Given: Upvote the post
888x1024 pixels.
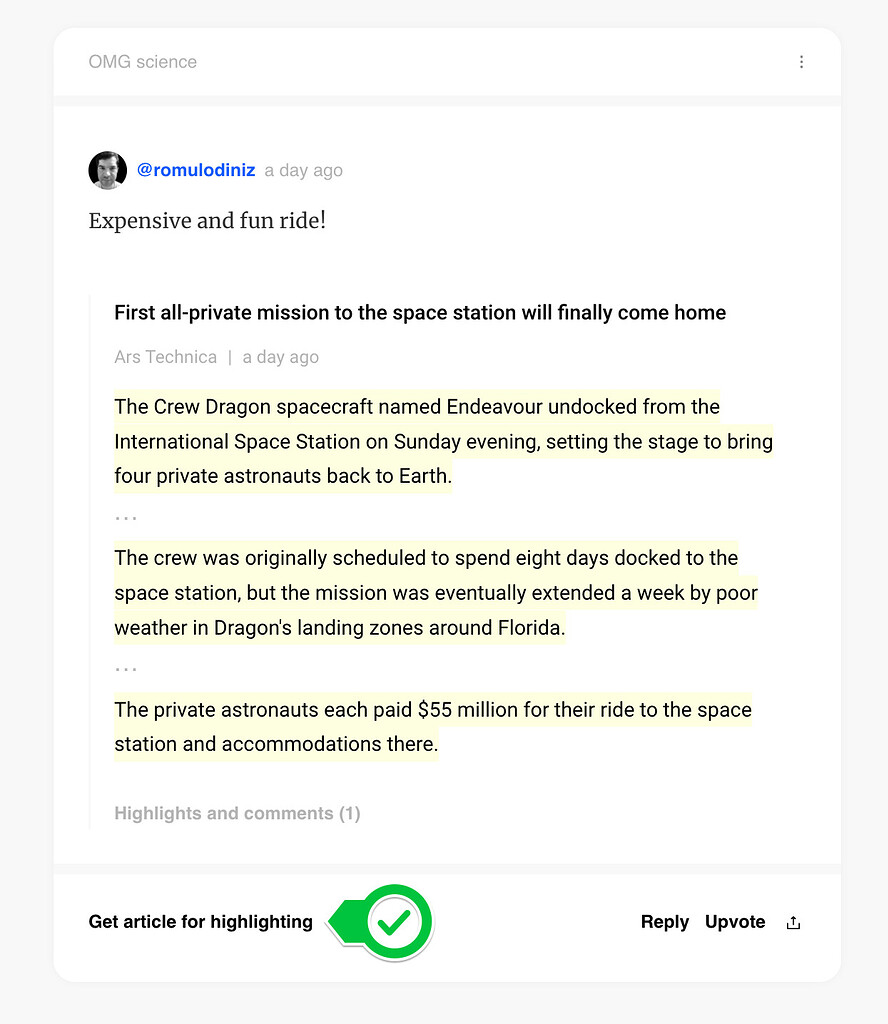Looking at the screenshot, I should pos(735,922).
